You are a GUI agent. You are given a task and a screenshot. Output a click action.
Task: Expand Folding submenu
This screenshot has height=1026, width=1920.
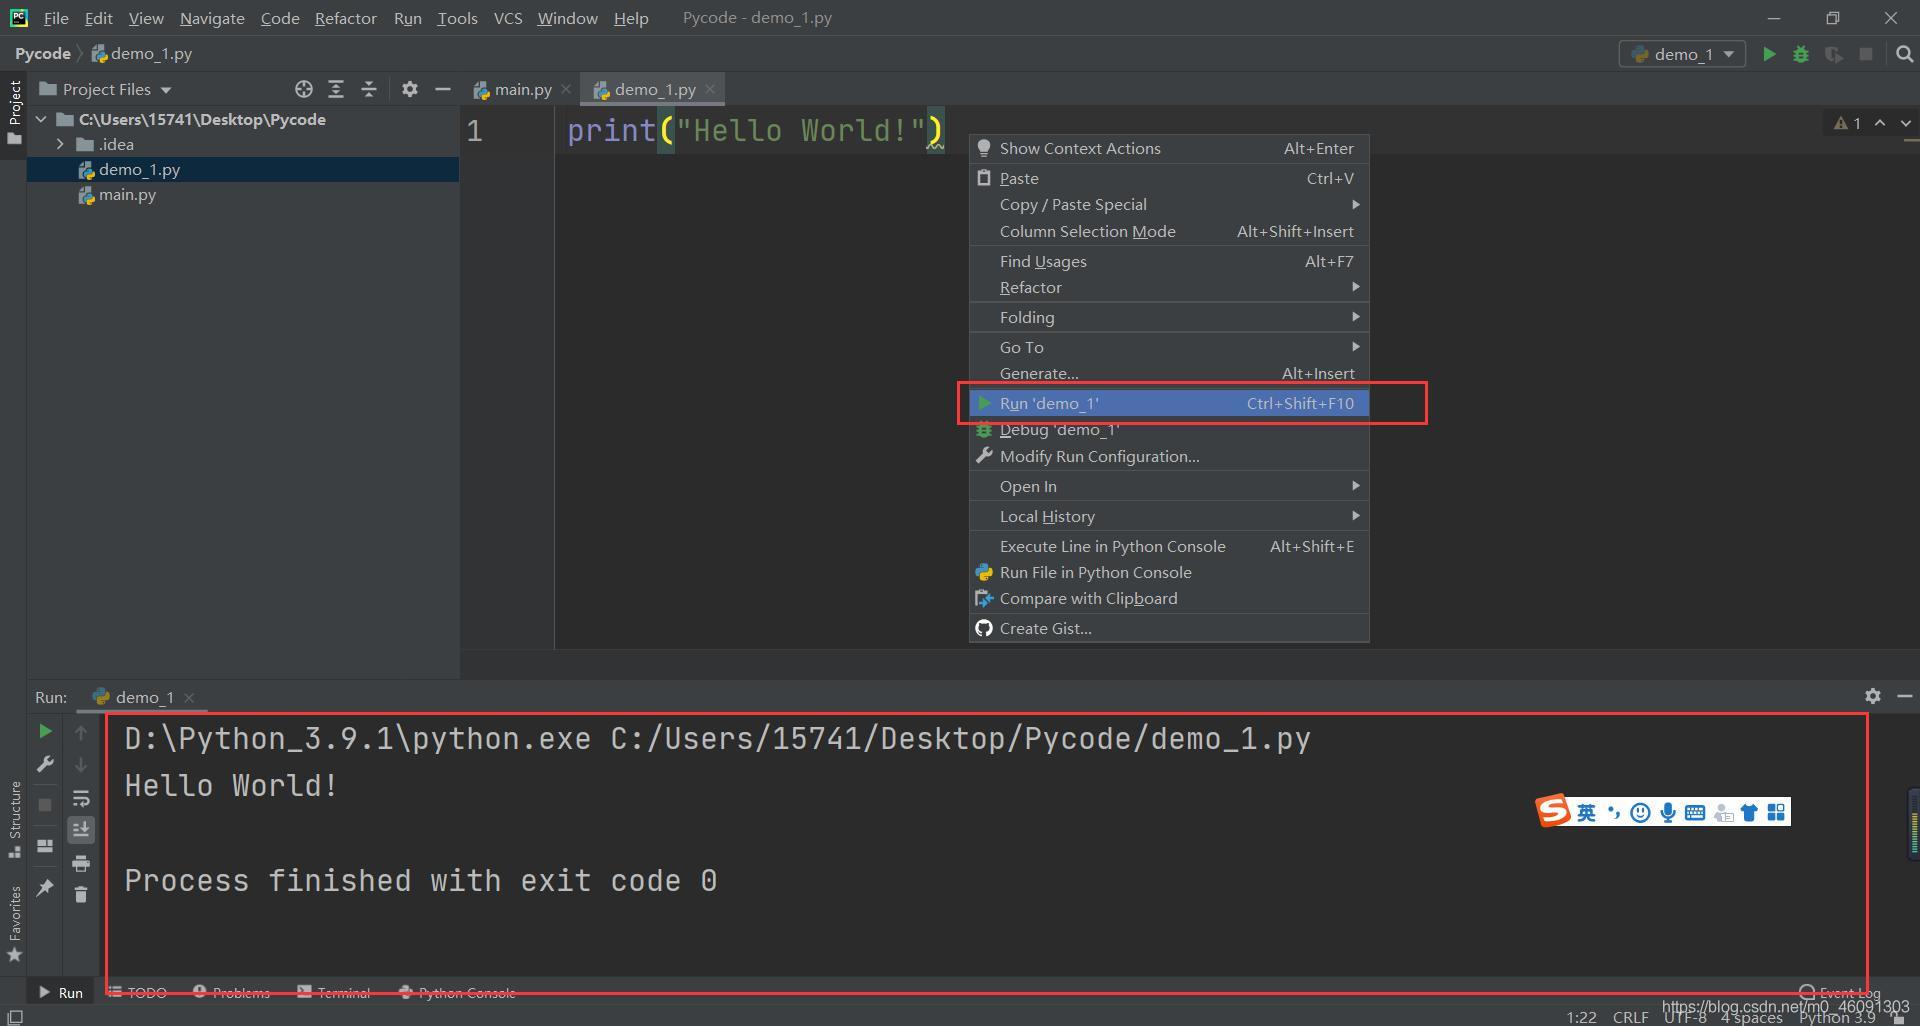(x=1169, y=317)
